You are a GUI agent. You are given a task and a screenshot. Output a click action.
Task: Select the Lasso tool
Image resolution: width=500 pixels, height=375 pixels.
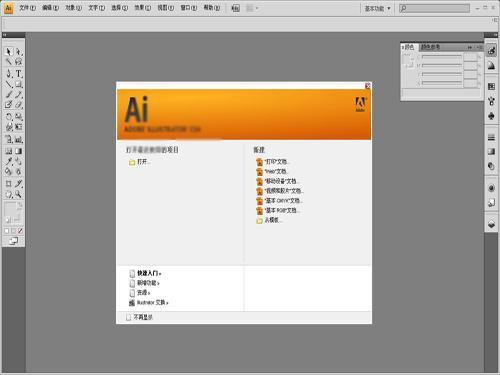tap(18, 61)
